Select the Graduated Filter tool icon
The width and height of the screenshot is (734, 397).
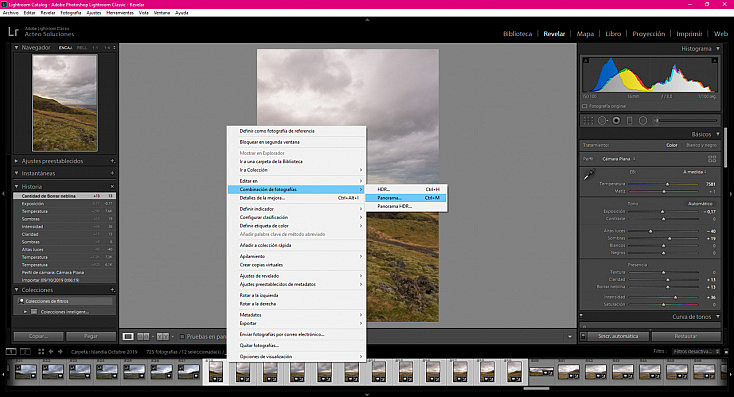coord(630,121)
